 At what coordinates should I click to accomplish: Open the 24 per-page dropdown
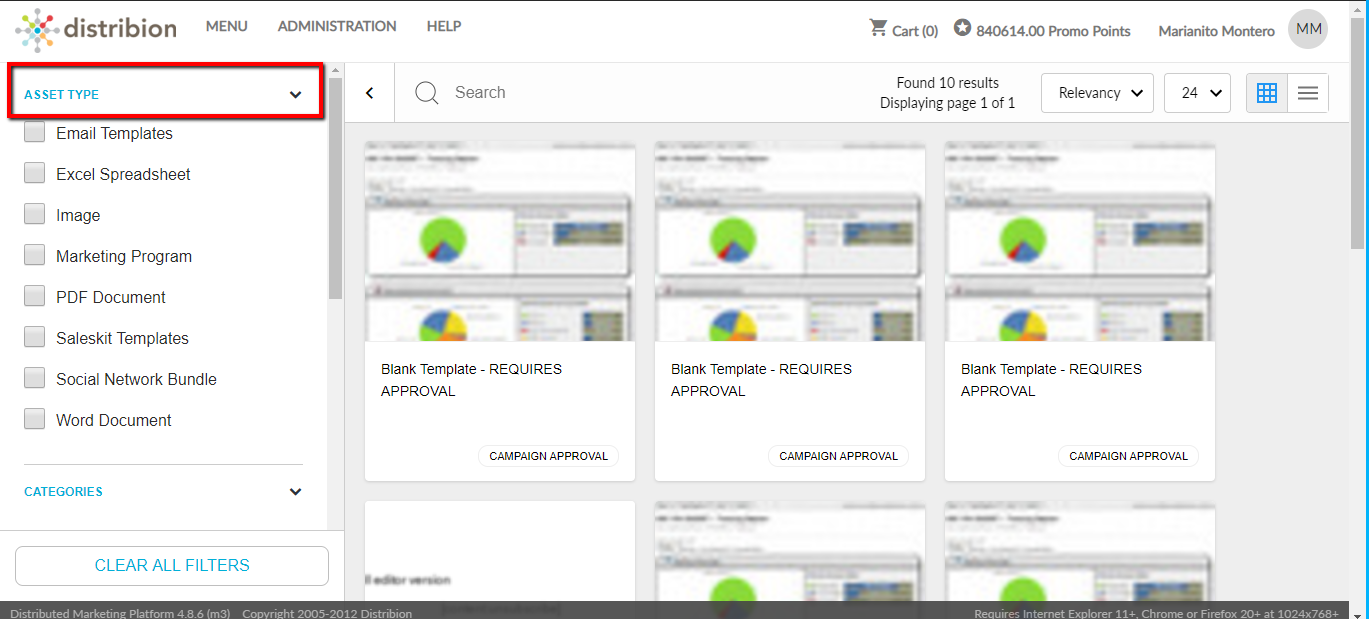click(1198, 93)
